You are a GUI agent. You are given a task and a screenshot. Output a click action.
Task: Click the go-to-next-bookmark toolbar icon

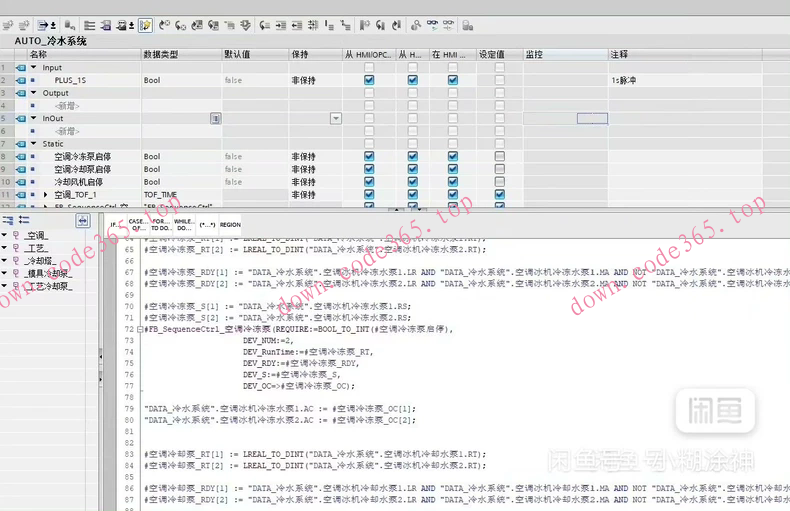click(380, 25)
